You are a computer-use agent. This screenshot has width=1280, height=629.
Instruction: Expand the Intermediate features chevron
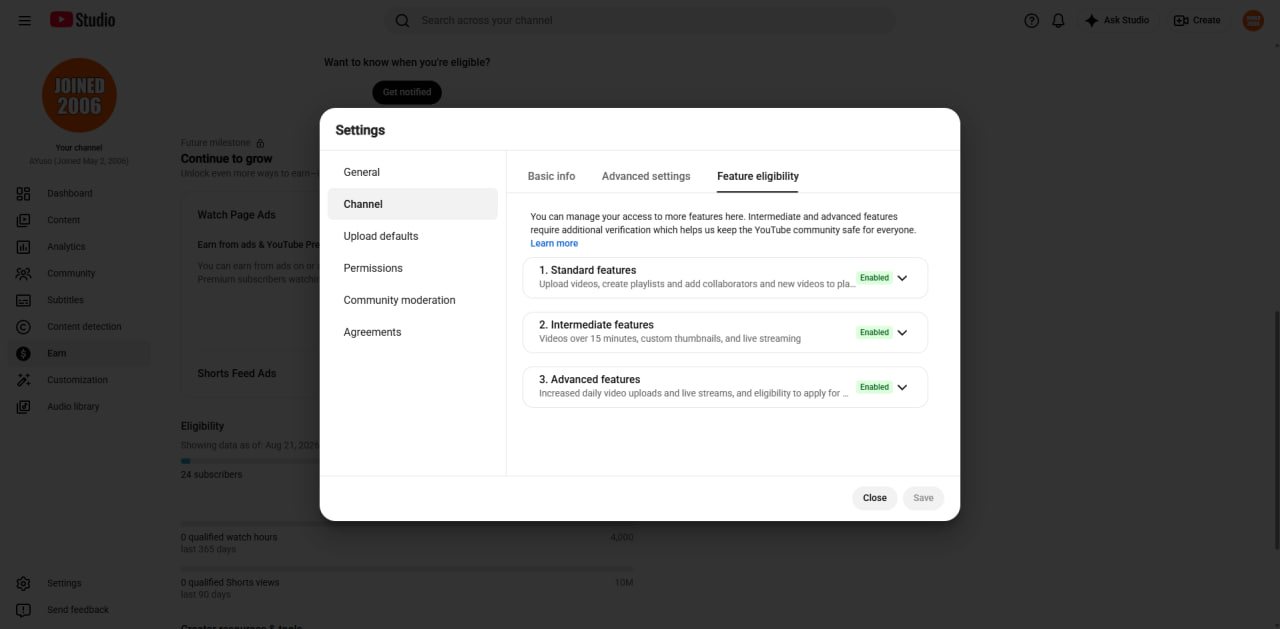pyautogui.click(x=902, y=332)
